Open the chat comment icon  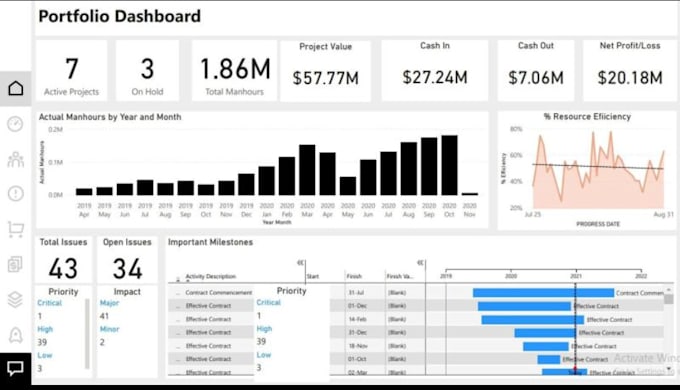pos(16,368)
